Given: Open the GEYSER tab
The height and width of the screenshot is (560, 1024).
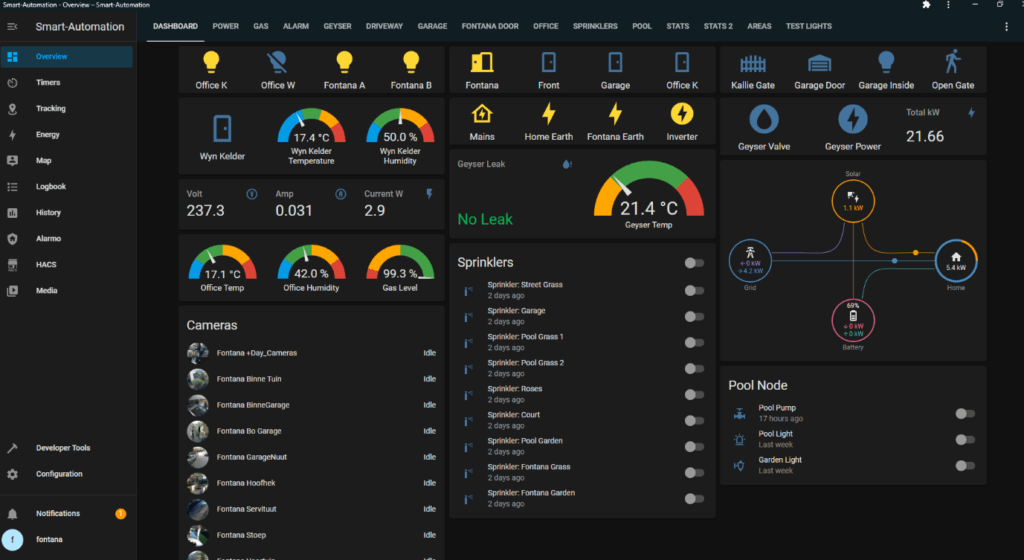Looking at the screenshot, I should [x=337, y=26].
